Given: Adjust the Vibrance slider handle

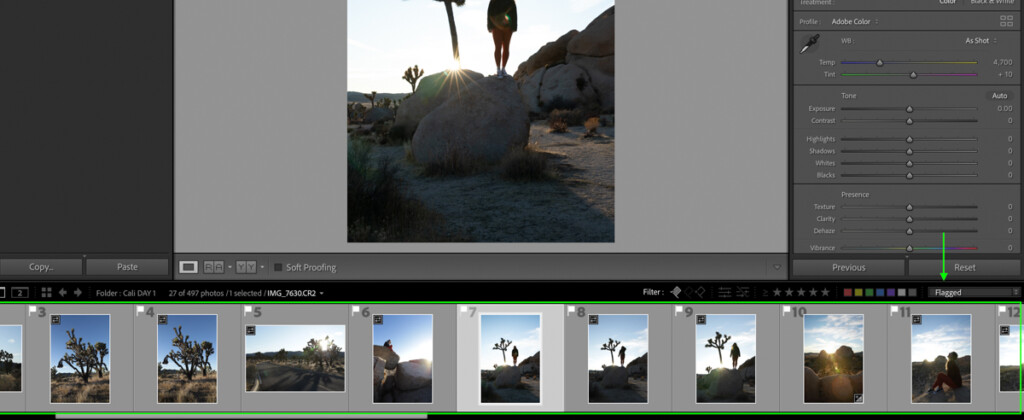Looking at the screenshot, I should tap(909, 249).
